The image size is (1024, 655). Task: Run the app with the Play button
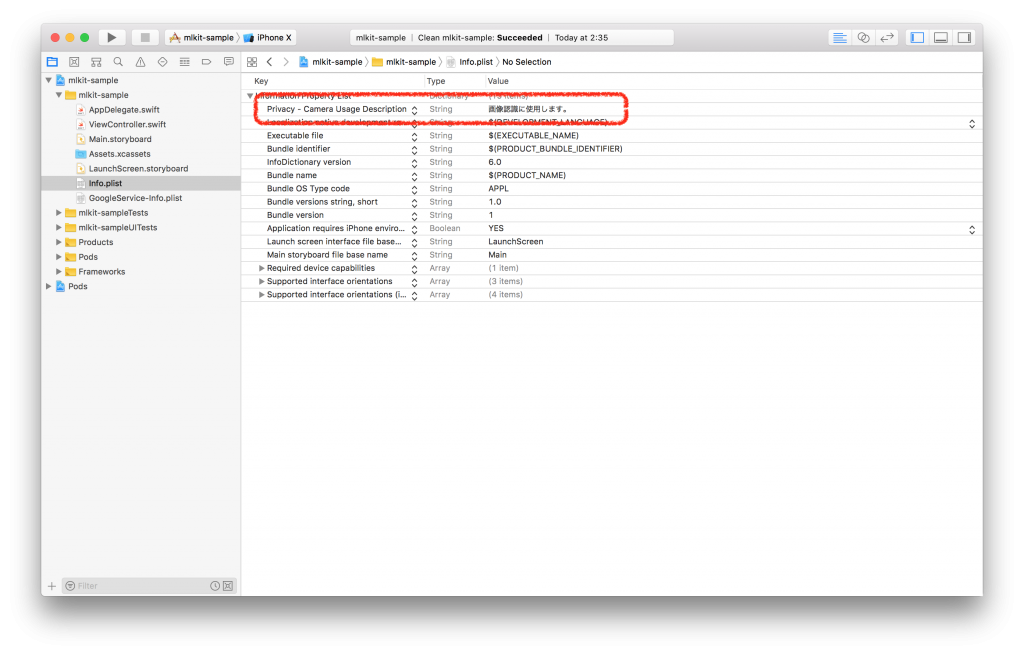[112, 38]
